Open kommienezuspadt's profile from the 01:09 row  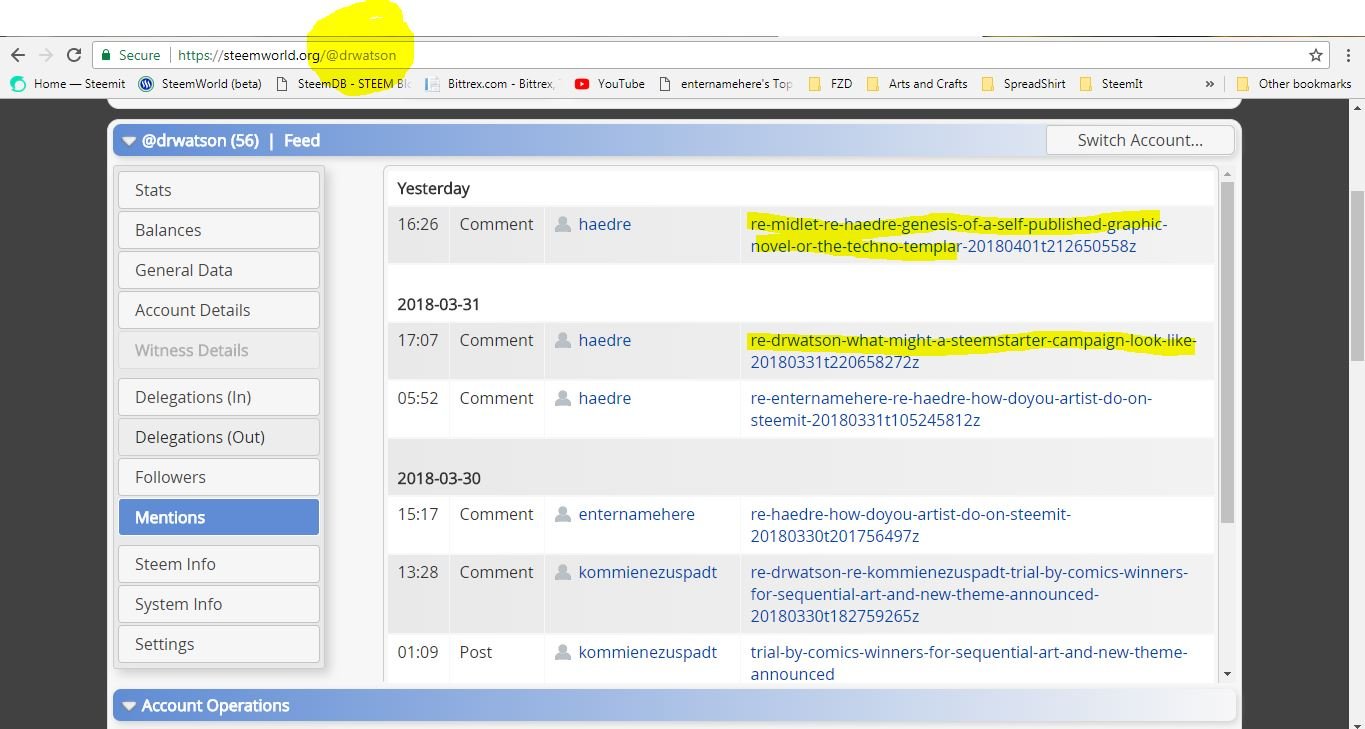(x=648, y=652)
